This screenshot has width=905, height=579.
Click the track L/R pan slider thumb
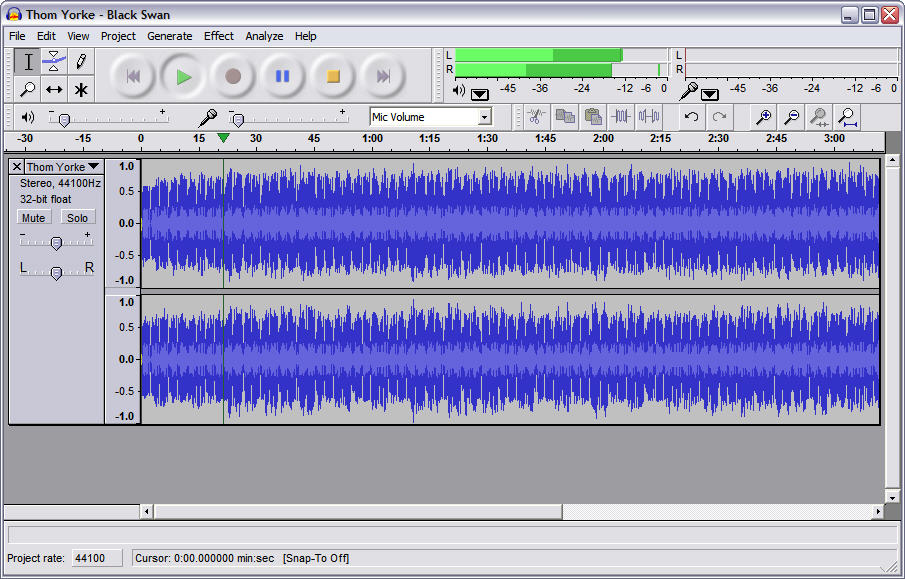(56, 273)
